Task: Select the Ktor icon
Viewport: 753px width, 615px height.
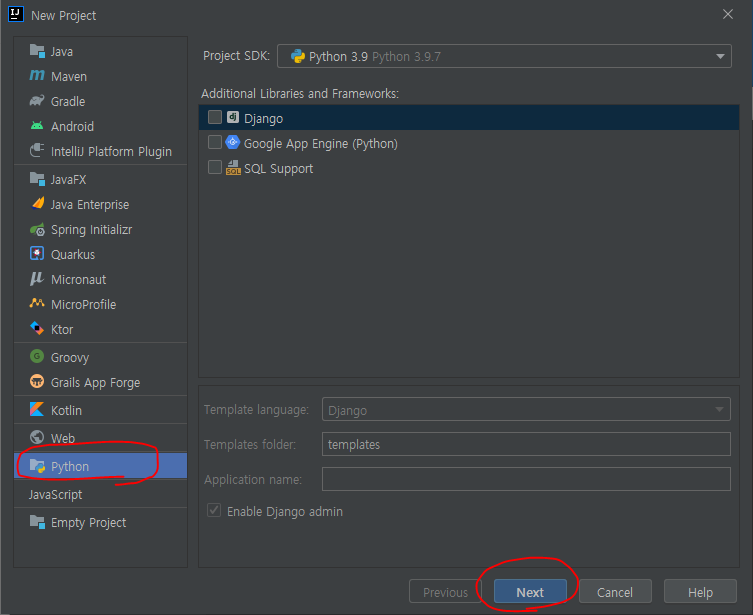Action: click(x=37, y=328)
